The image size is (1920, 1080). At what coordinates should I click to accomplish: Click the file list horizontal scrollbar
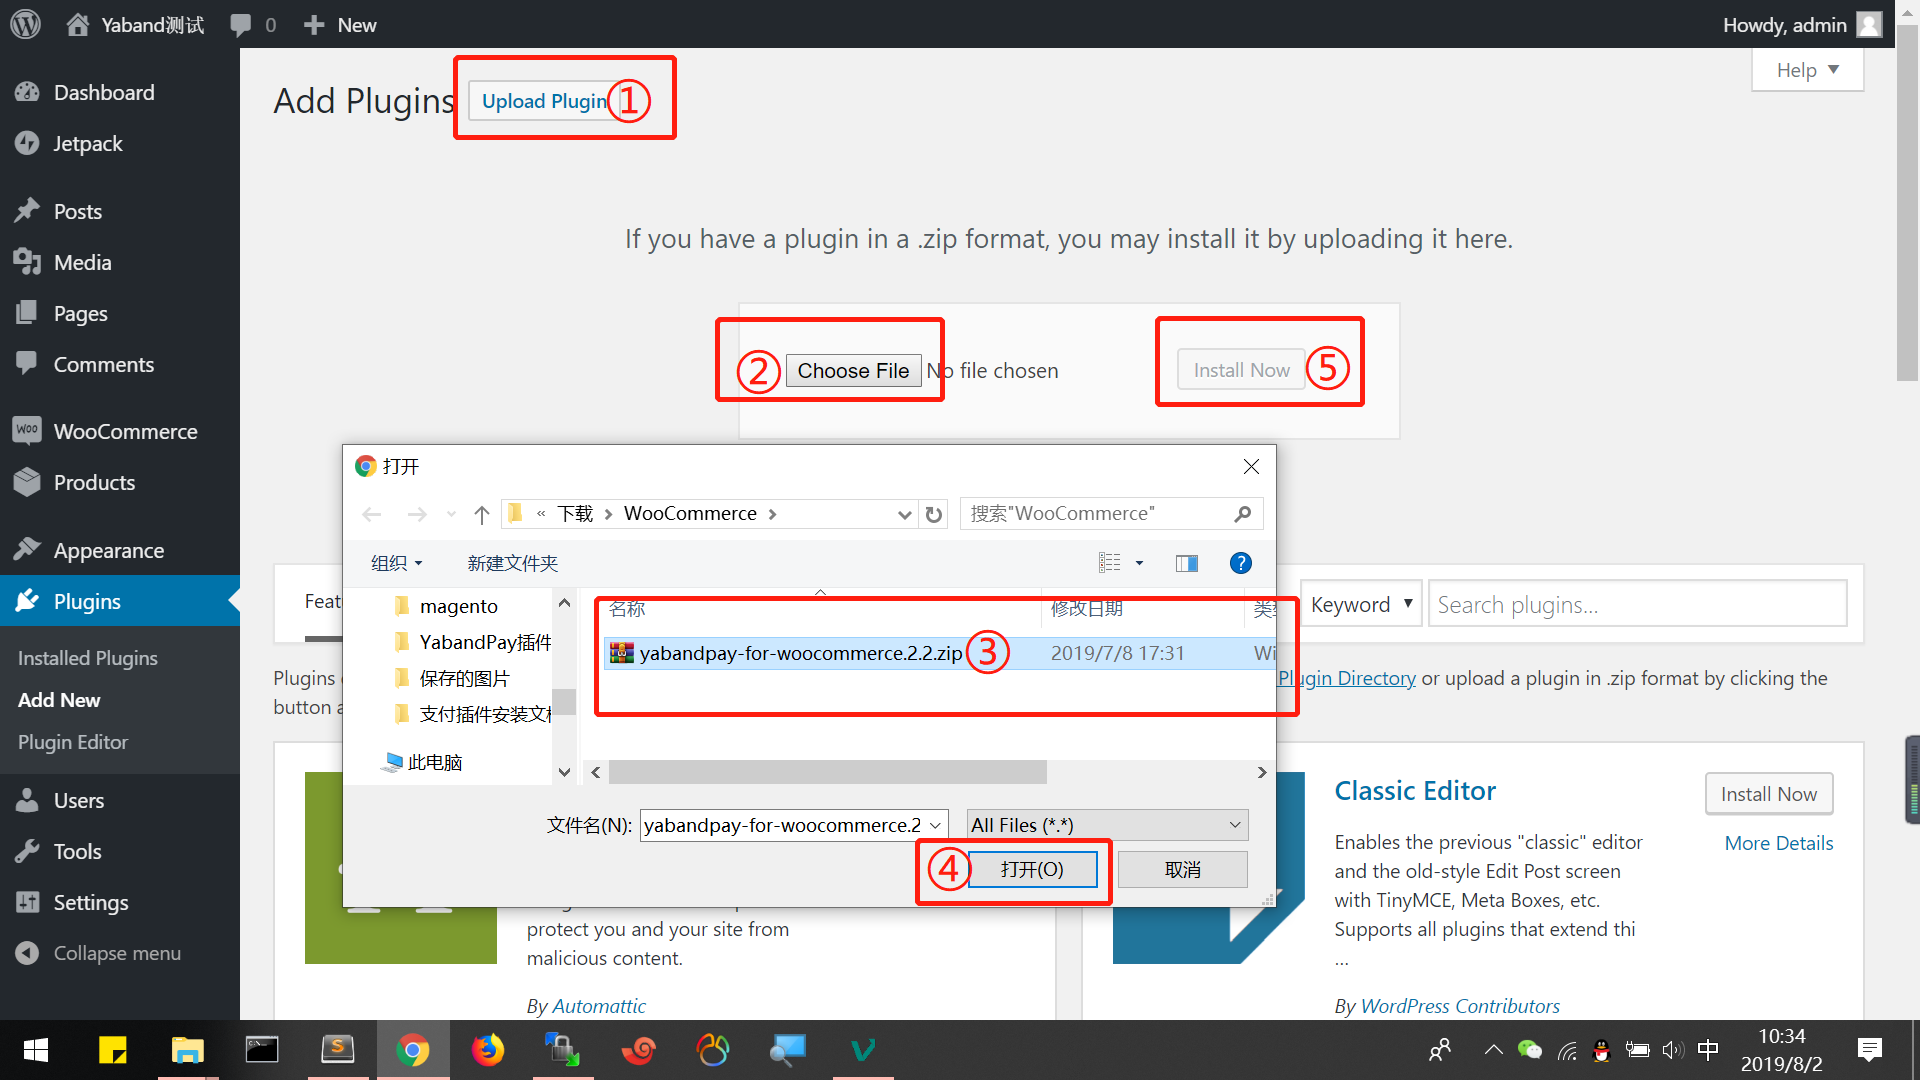pyautogui.click(x=827, y=772)
